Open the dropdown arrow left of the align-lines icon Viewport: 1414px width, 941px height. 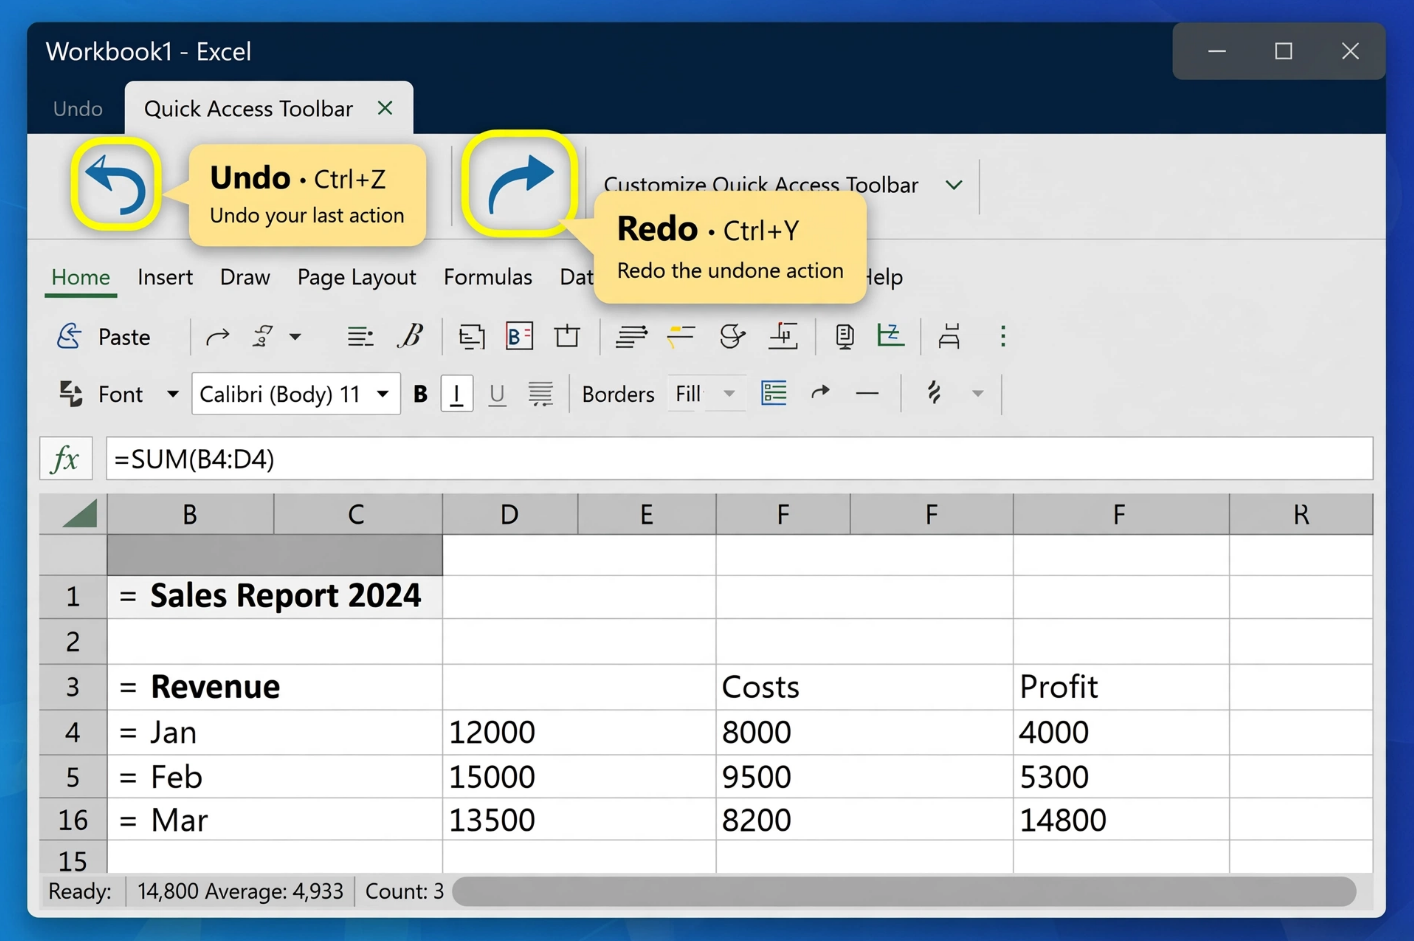click(x=295, y=337)
